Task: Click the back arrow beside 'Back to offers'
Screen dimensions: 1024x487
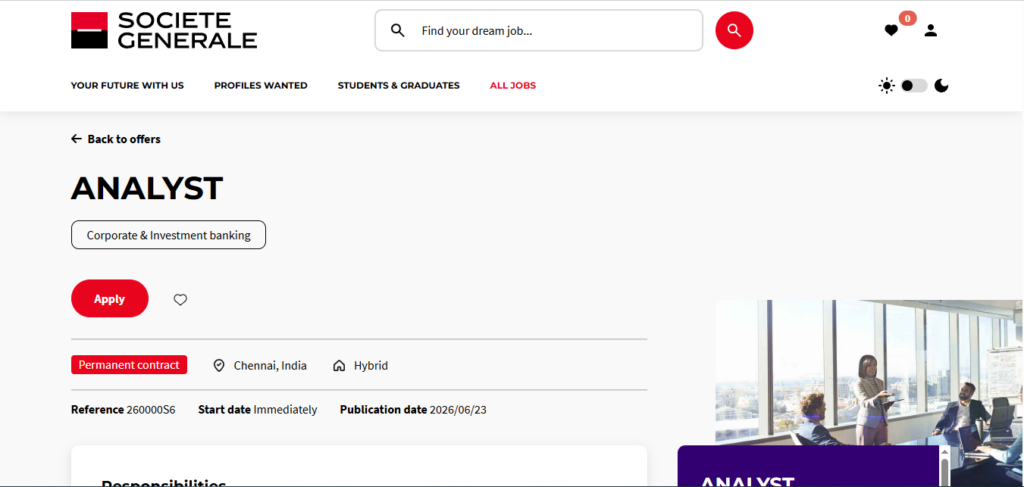Action: point(76,138)
